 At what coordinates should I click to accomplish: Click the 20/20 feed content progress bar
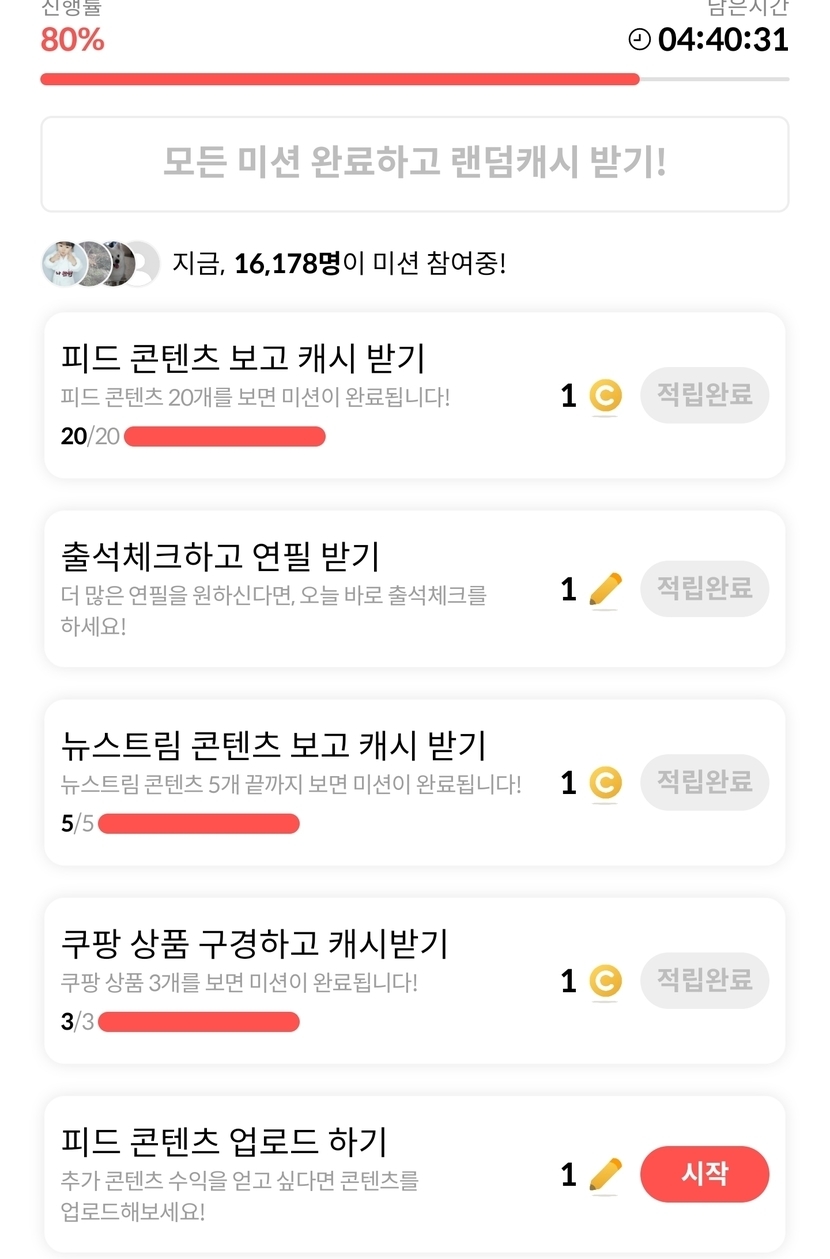pyautogui.click(x=225, y=436)
